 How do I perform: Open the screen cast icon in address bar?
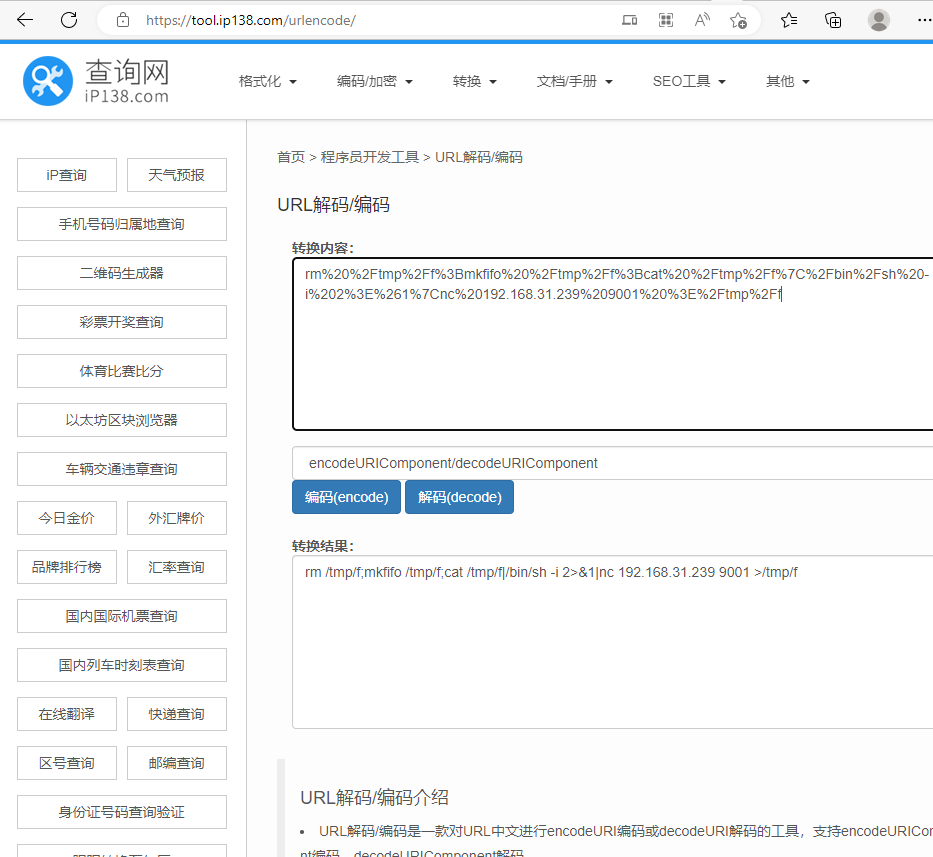(x=630, y=20)
